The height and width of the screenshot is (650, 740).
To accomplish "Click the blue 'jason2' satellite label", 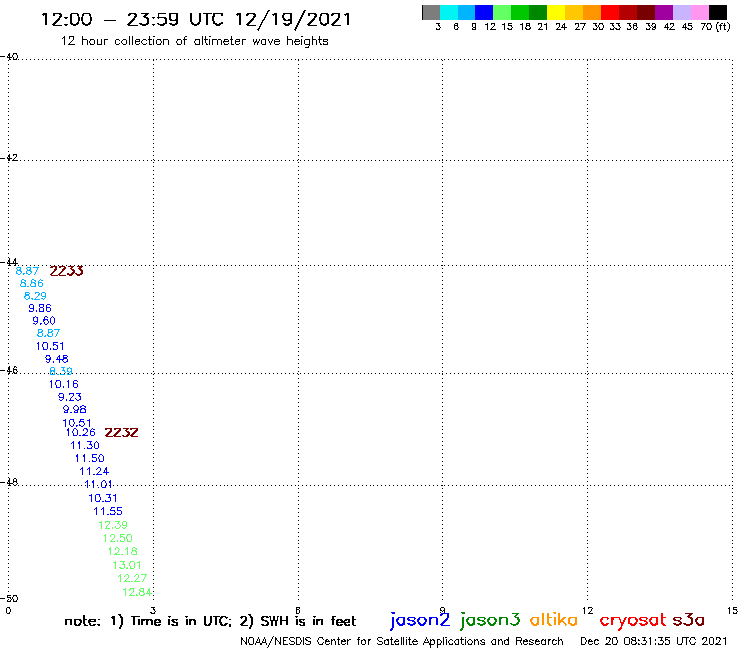I will pos(420,620).
